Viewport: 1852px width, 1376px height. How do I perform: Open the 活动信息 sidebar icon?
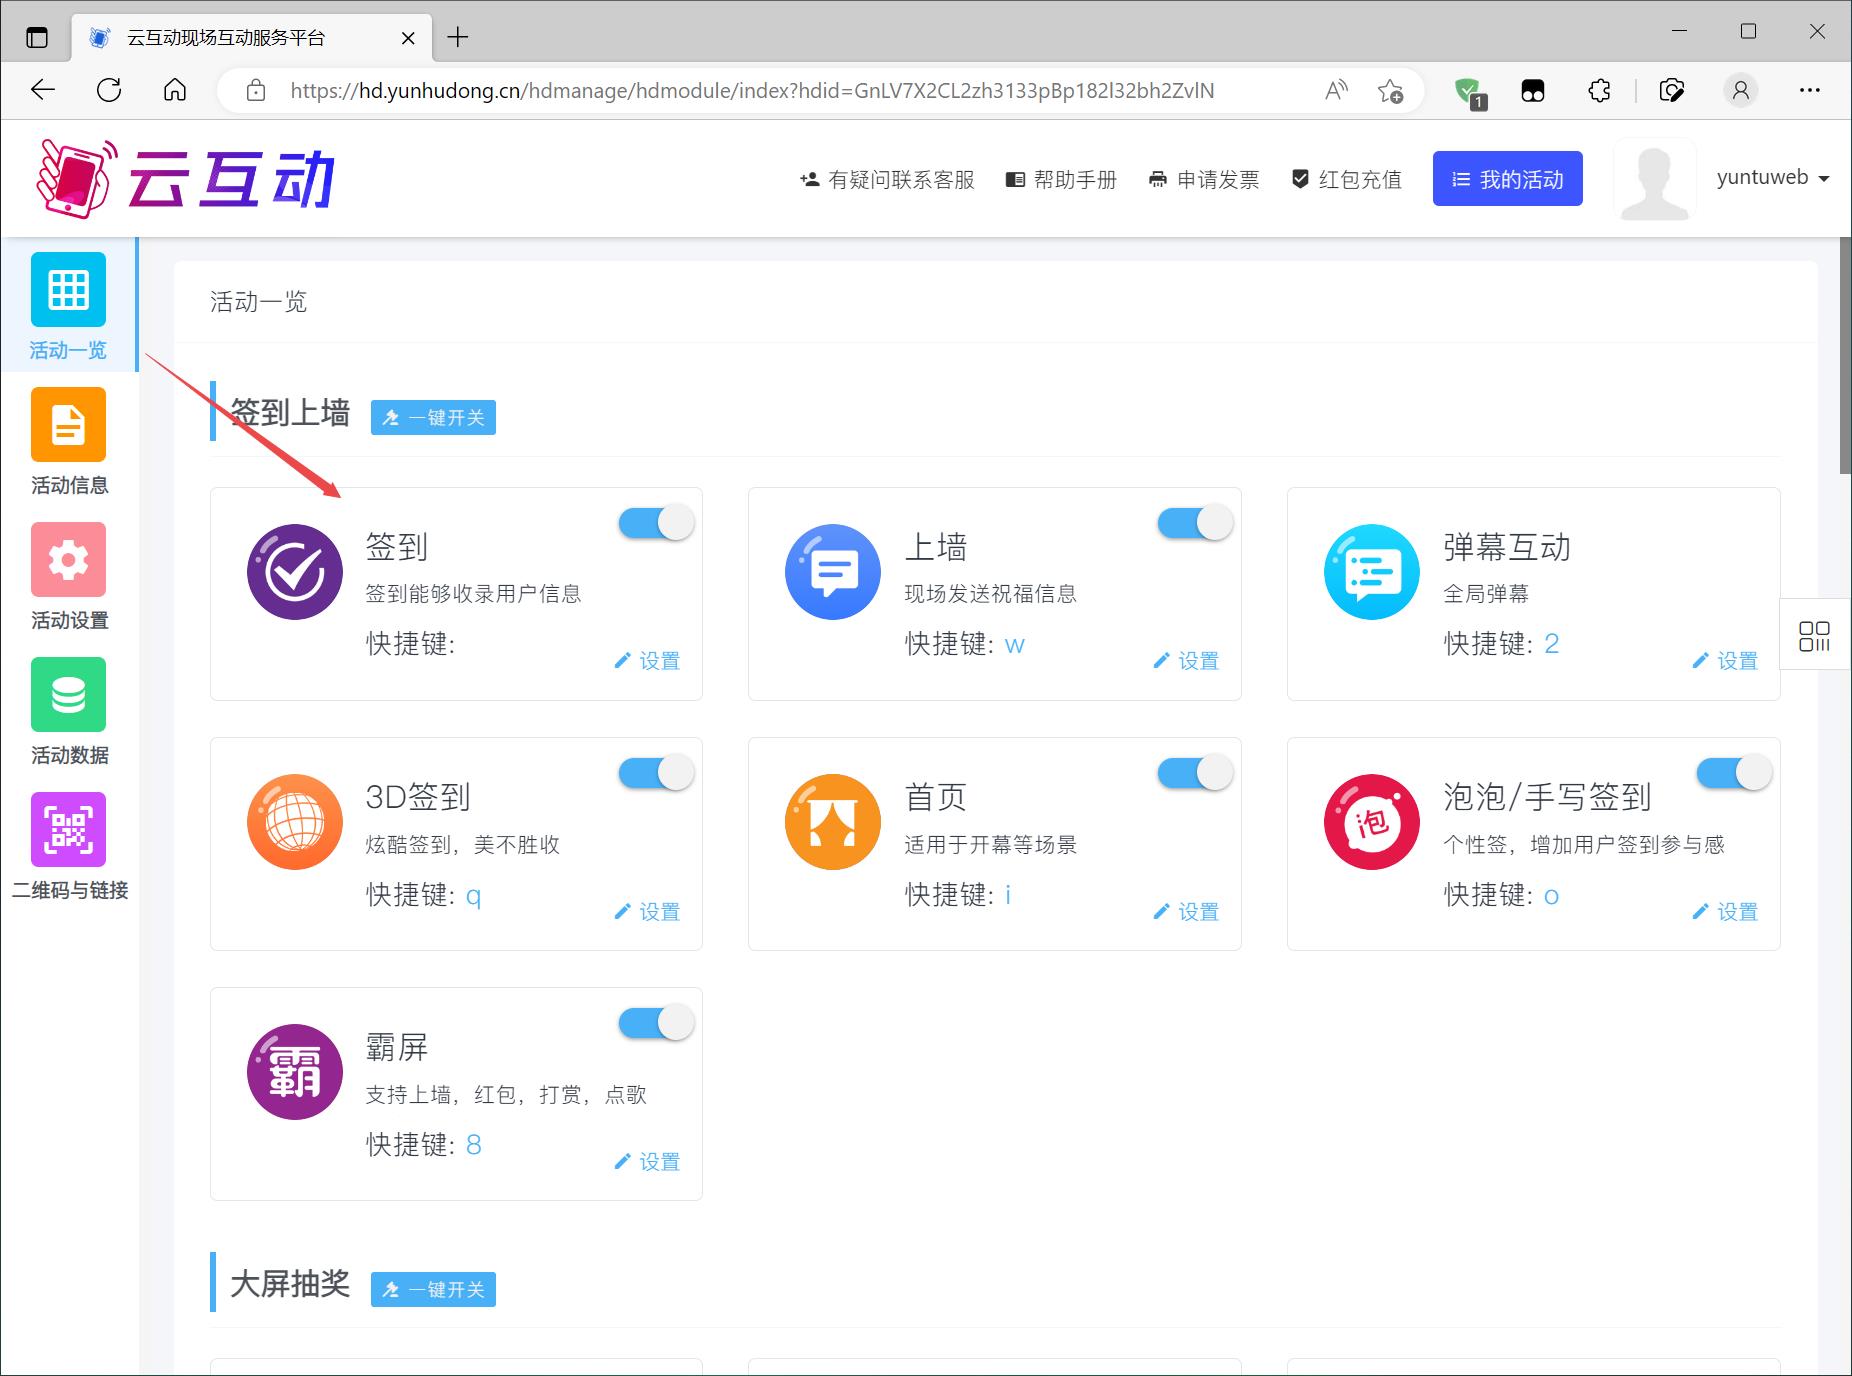(68, 425)
